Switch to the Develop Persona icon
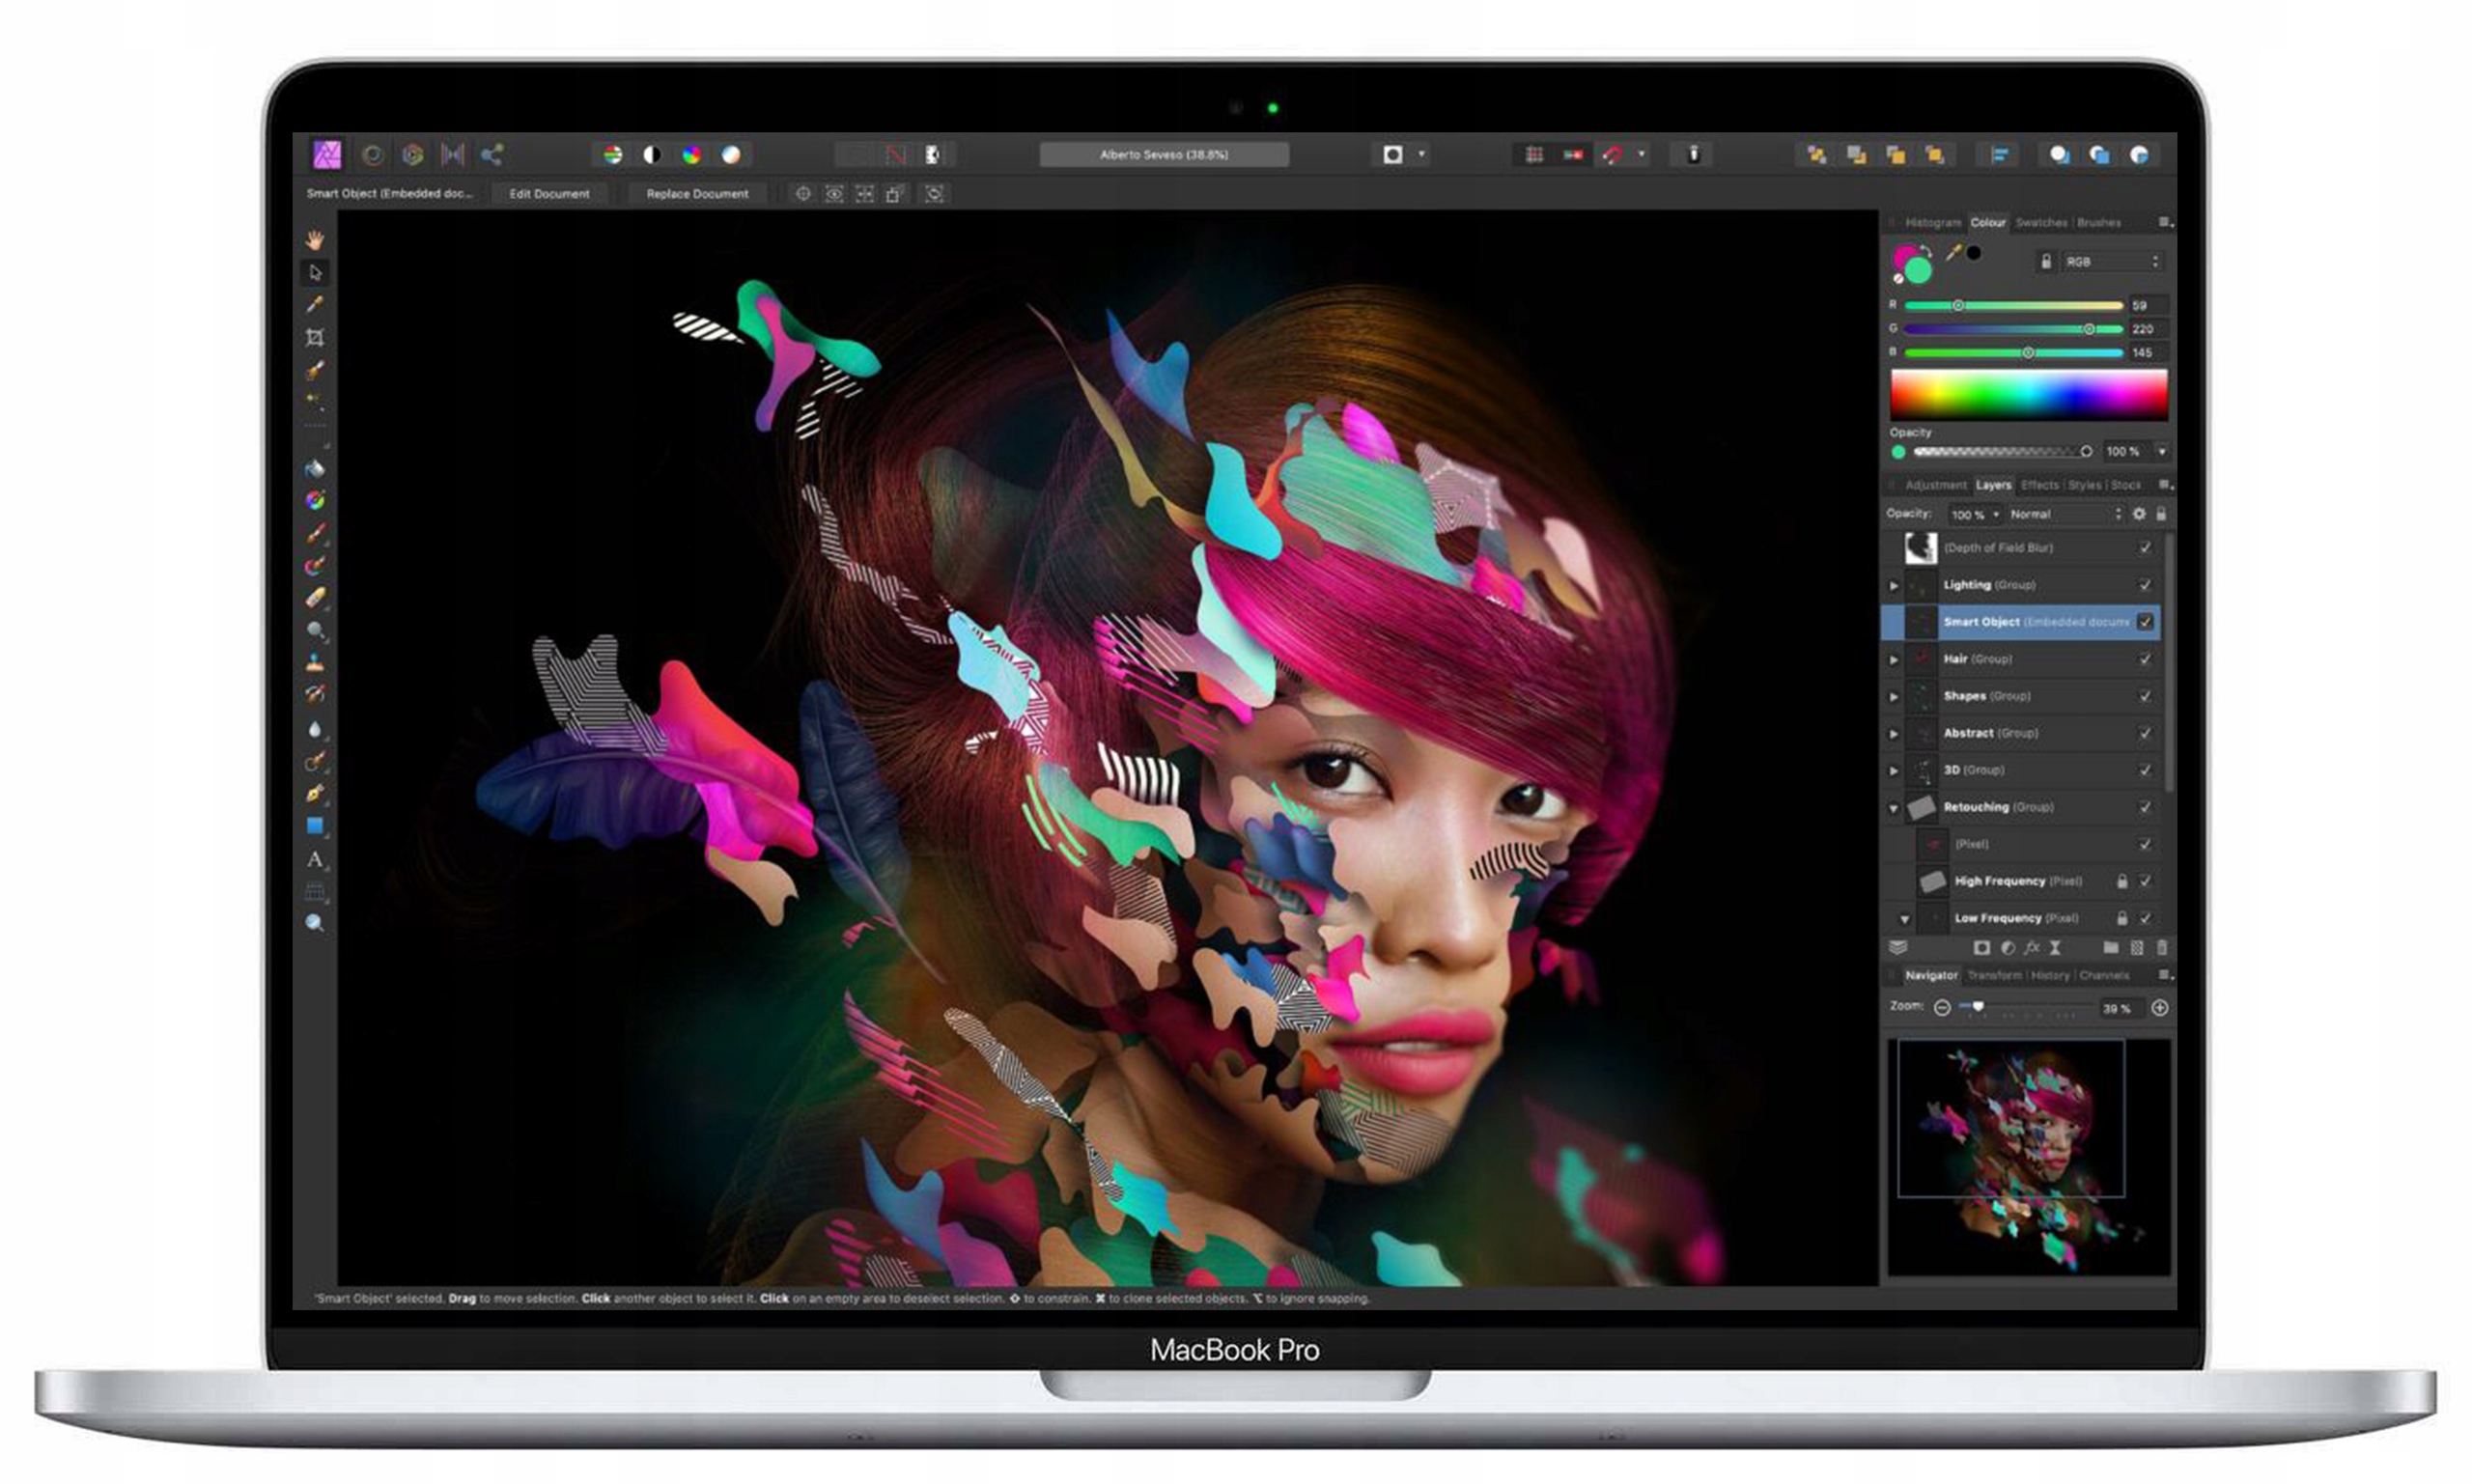 coord(412,154)
